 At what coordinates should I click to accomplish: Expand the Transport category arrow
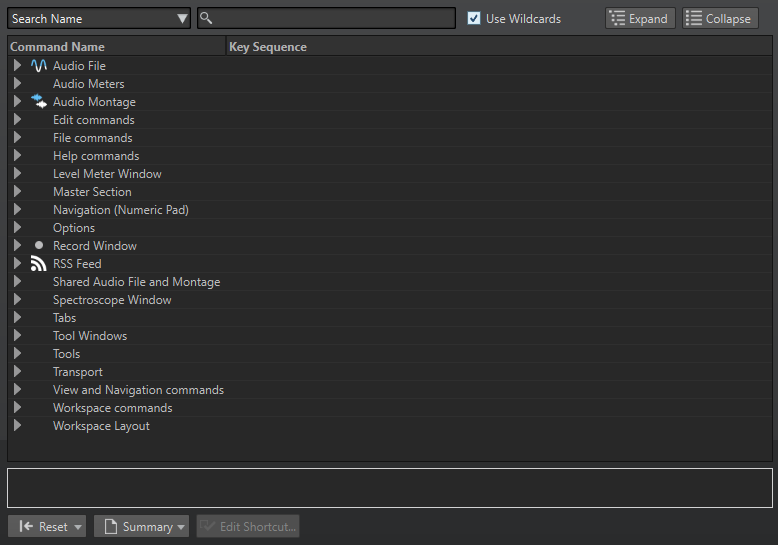tap(17, 372)
